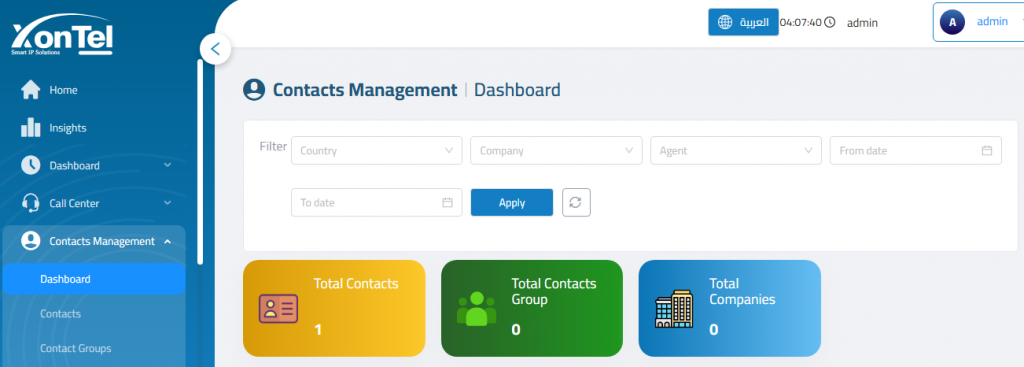Open Insights in the sidebar
The height and width of the screenshot is (367, 1024).
tap(68, 128)
